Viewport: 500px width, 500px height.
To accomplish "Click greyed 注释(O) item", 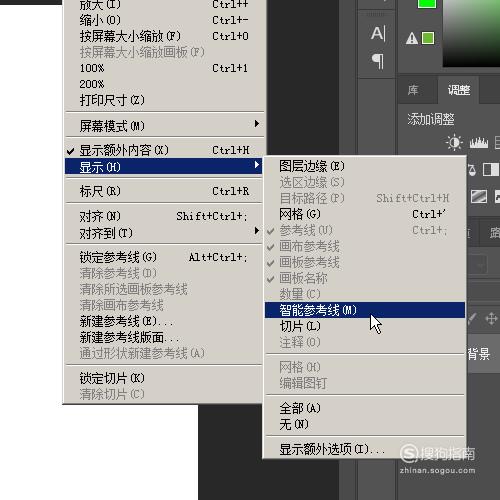I will 365,342.
